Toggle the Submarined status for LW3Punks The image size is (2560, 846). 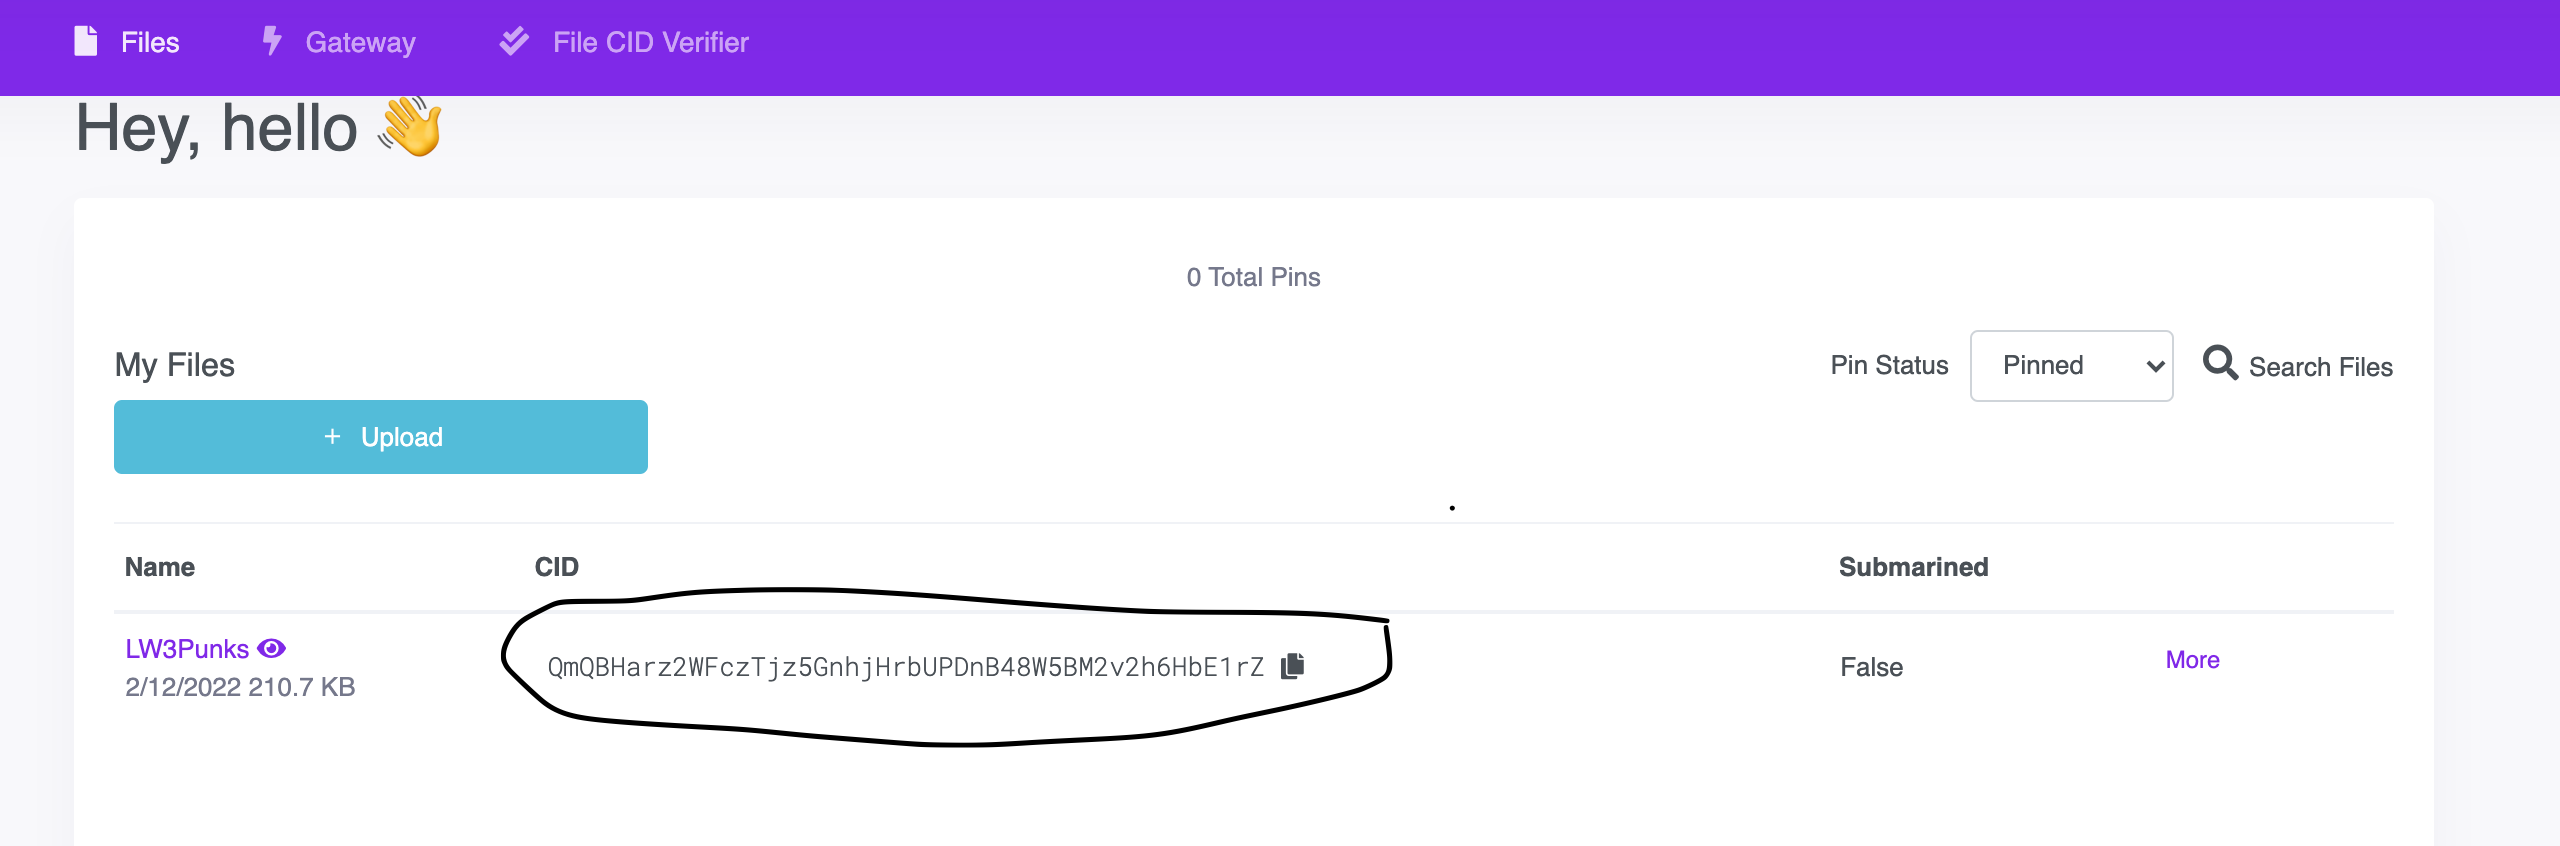(x=1869, y=666)
